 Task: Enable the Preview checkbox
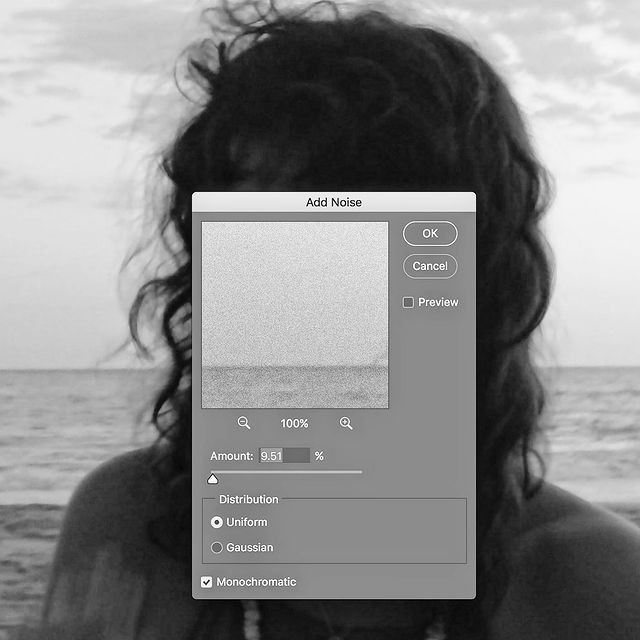click(408, 302)
